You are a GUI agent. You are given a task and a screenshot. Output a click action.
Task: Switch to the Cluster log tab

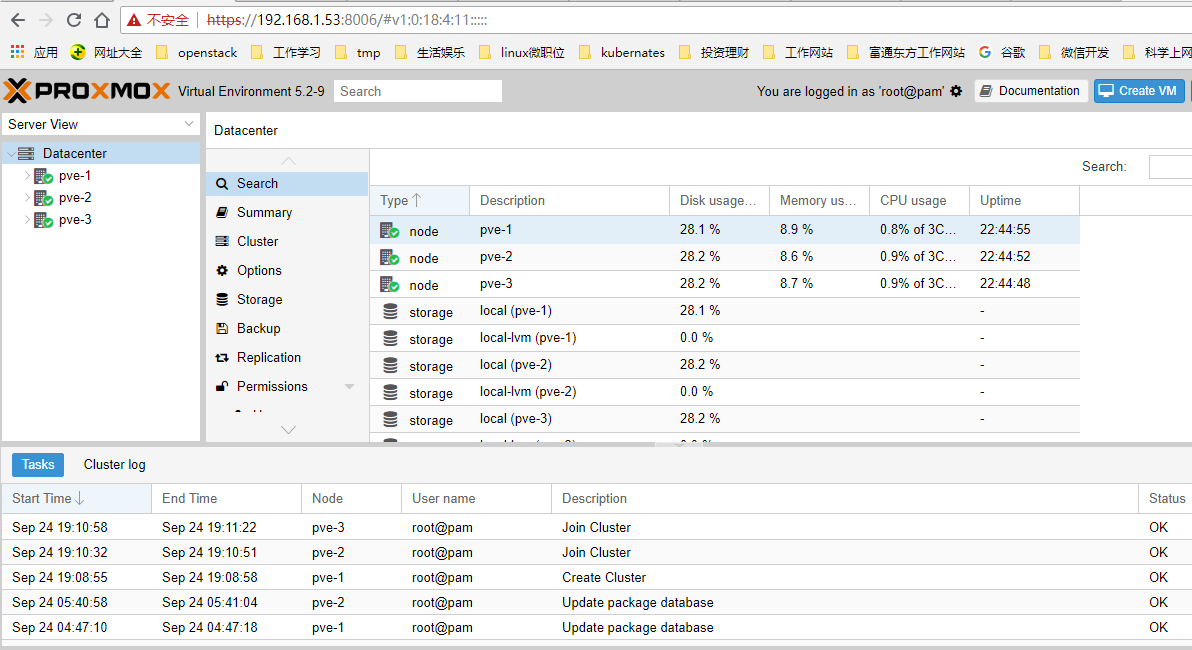click(113, 464)
